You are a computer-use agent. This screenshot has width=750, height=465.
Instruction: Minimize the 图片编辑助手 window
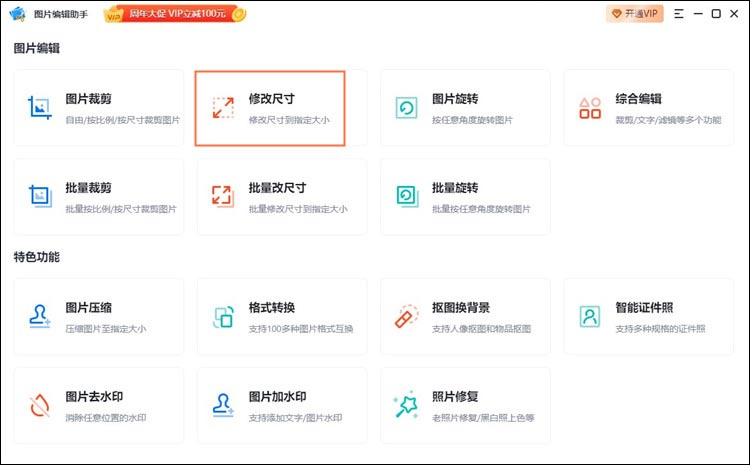pyautogui.click(x=698, y=14)
